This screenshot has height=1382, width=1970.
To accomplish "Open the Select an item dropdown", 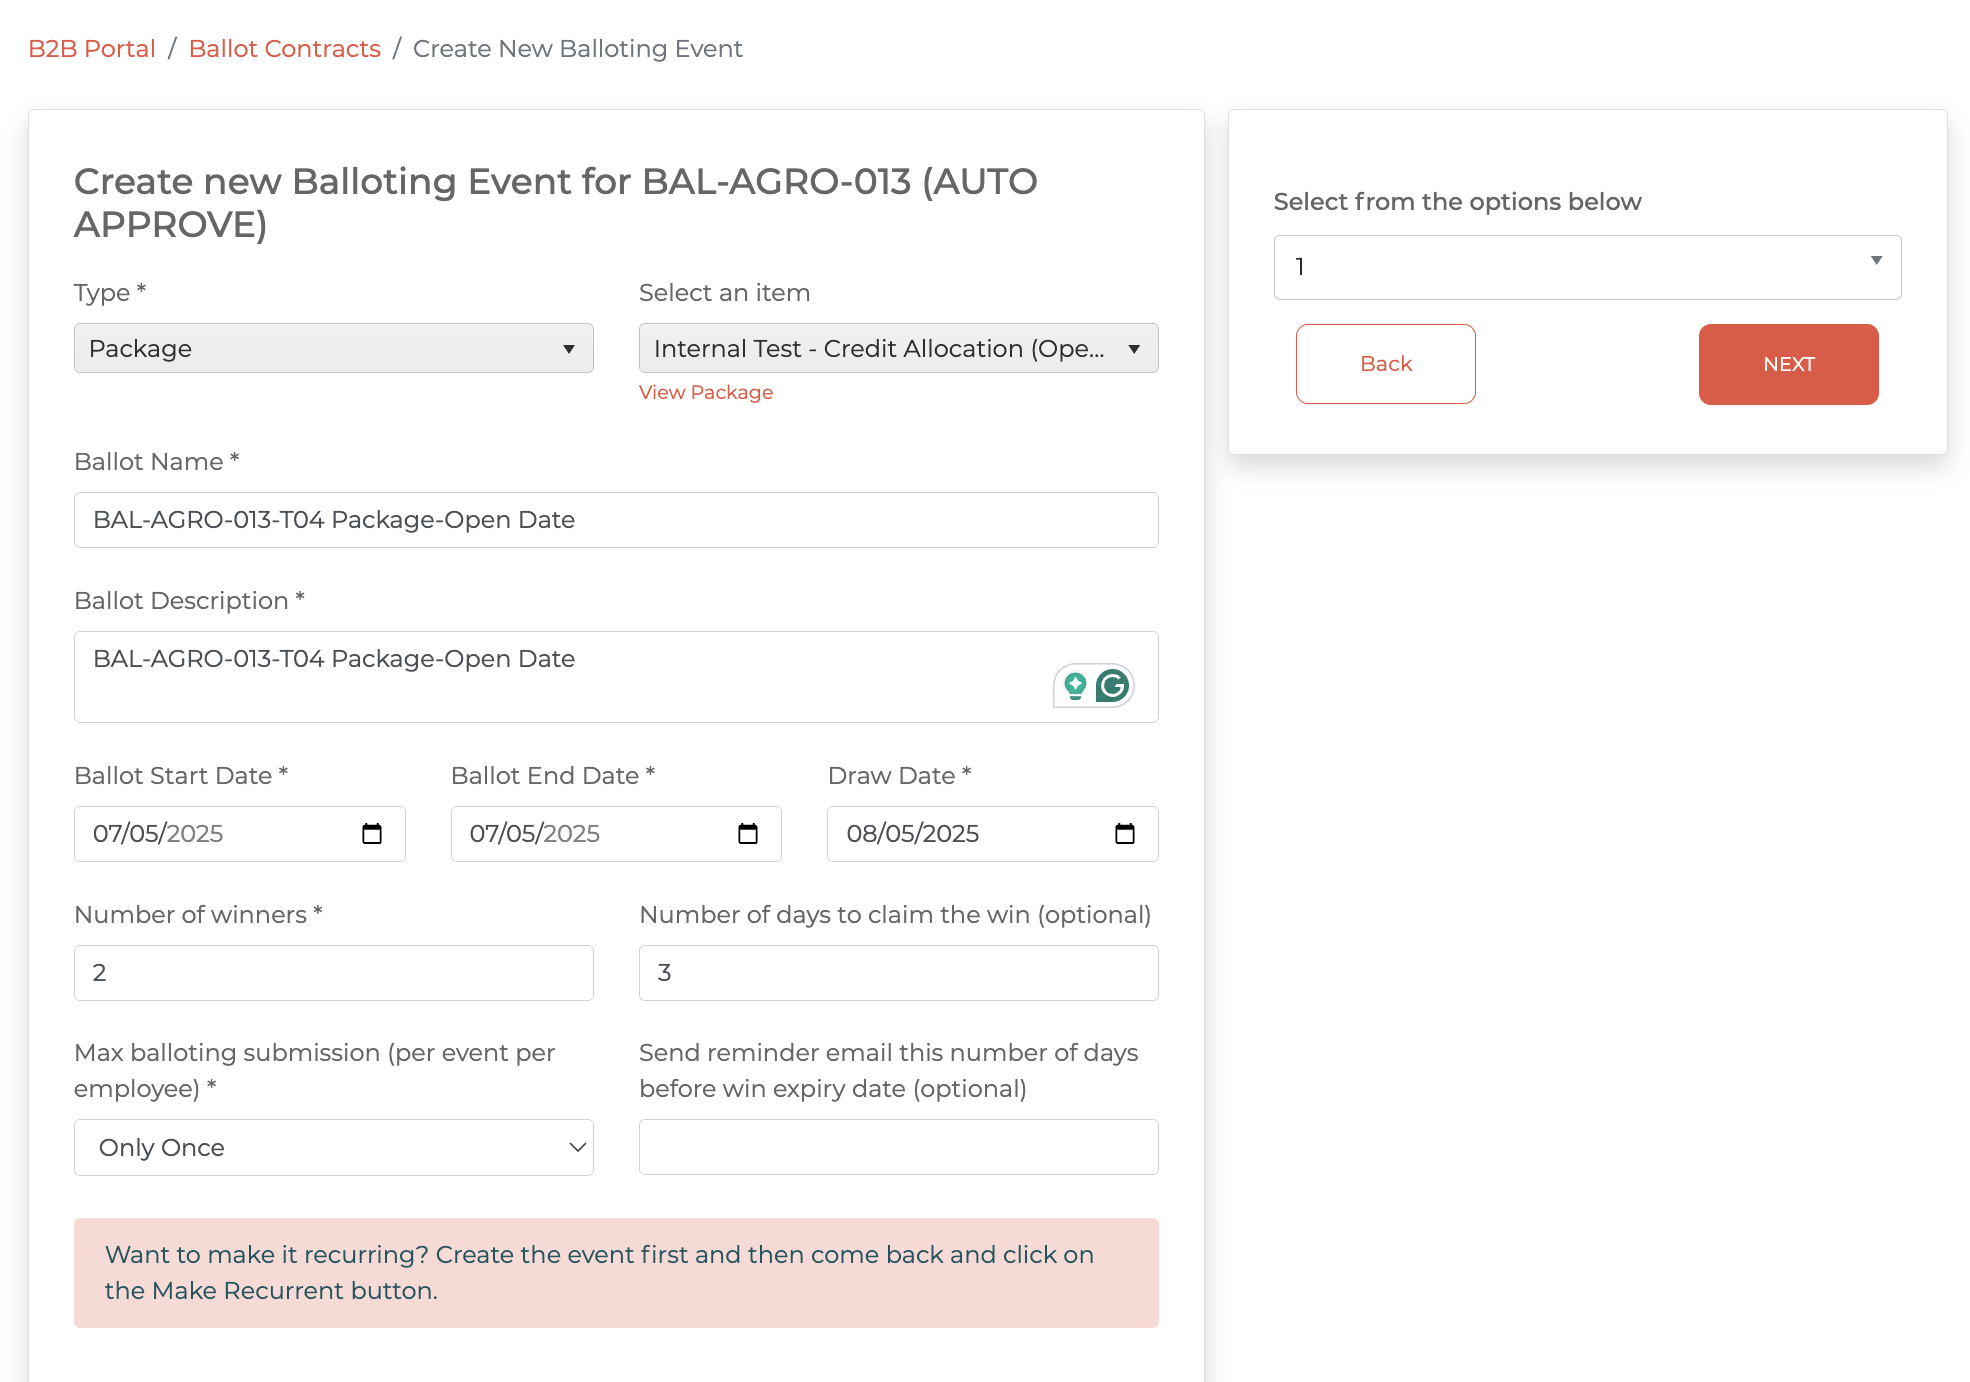I will [897, 348].
